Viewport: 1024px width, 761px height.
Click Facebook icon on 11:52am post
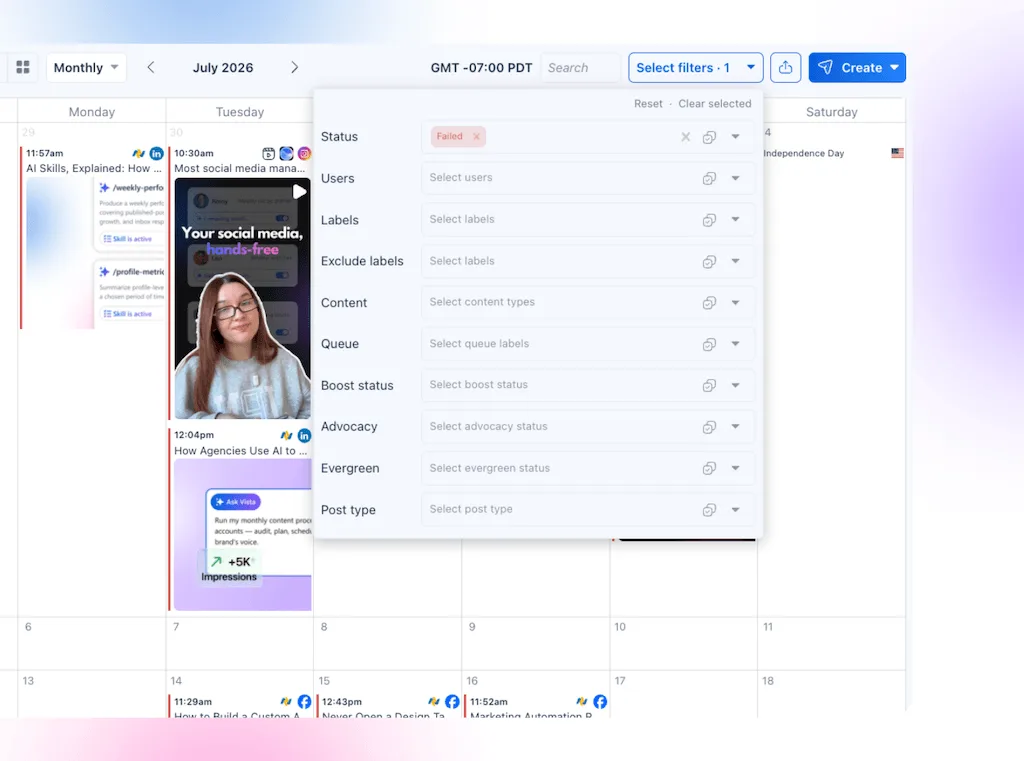tap(600, 702)
